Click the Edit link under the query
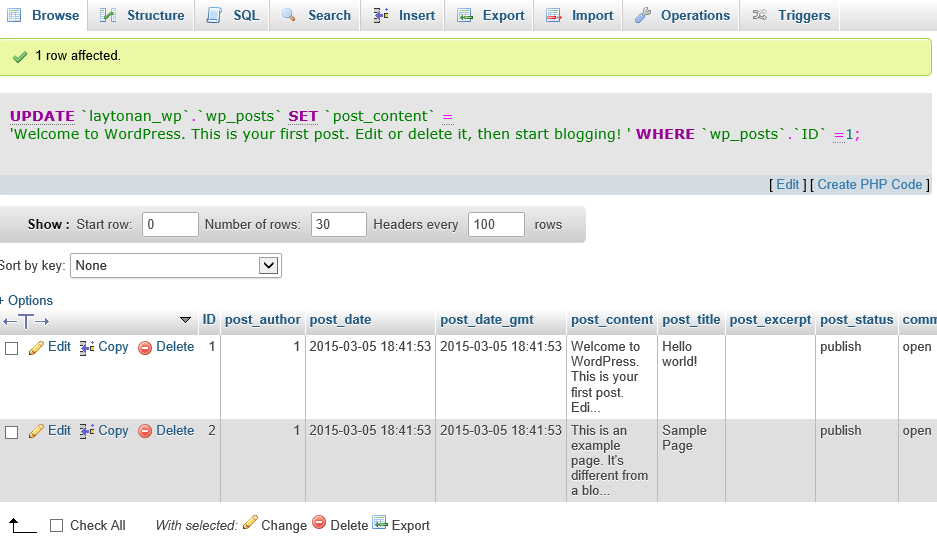937x541 pixels. tap(788, 185)
